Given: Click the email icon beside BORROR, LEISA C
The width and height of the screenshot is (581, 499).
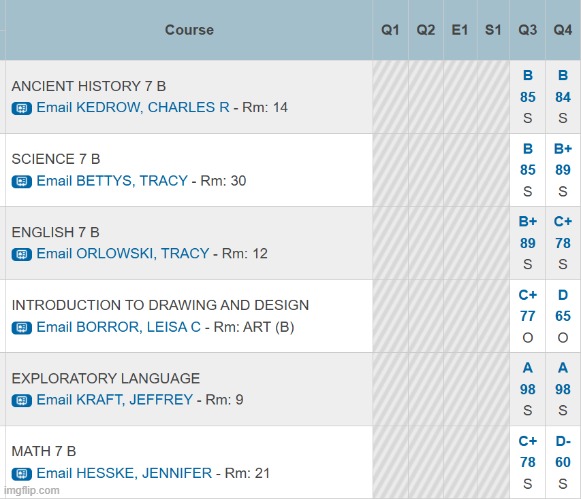Looking at the screenshot, I should [x=21, y=328].
